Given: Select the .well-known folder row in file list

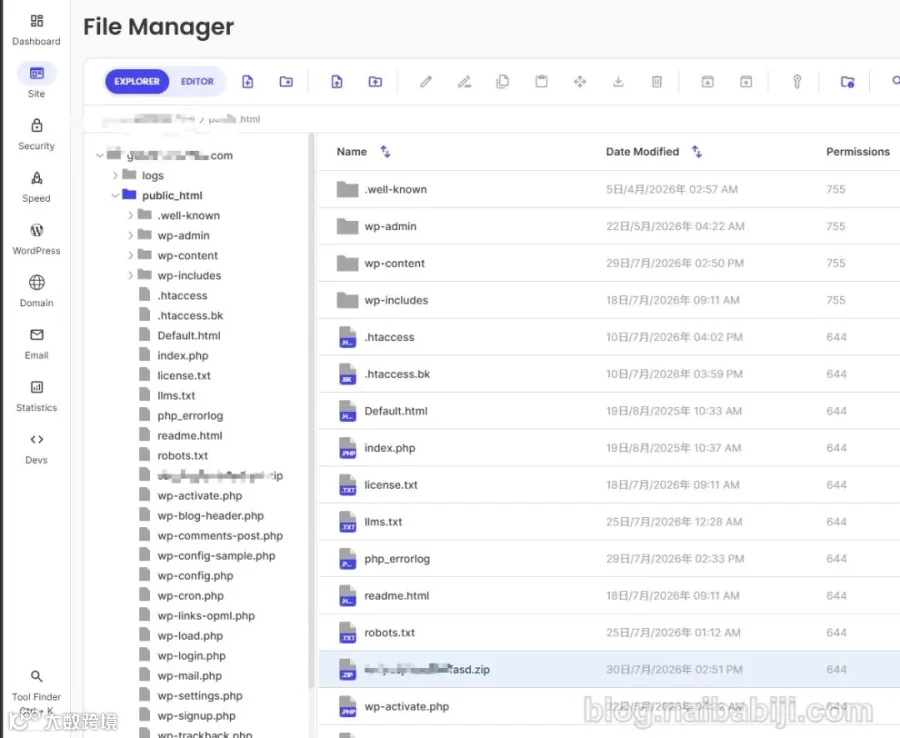Looking at the screenshot, I should point(609,189).
